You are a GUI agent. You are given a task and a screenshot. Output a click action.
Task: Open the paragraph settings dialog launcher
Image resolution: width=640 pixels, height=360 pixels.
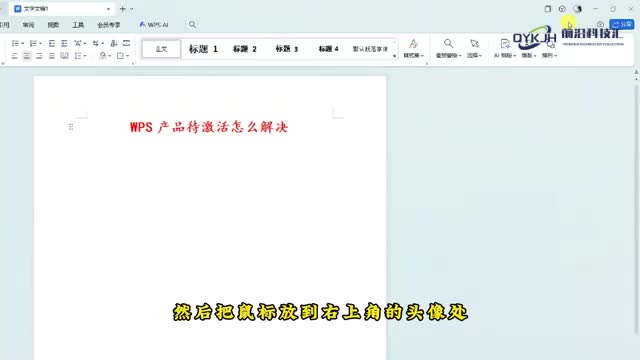[x=133, y=63]
